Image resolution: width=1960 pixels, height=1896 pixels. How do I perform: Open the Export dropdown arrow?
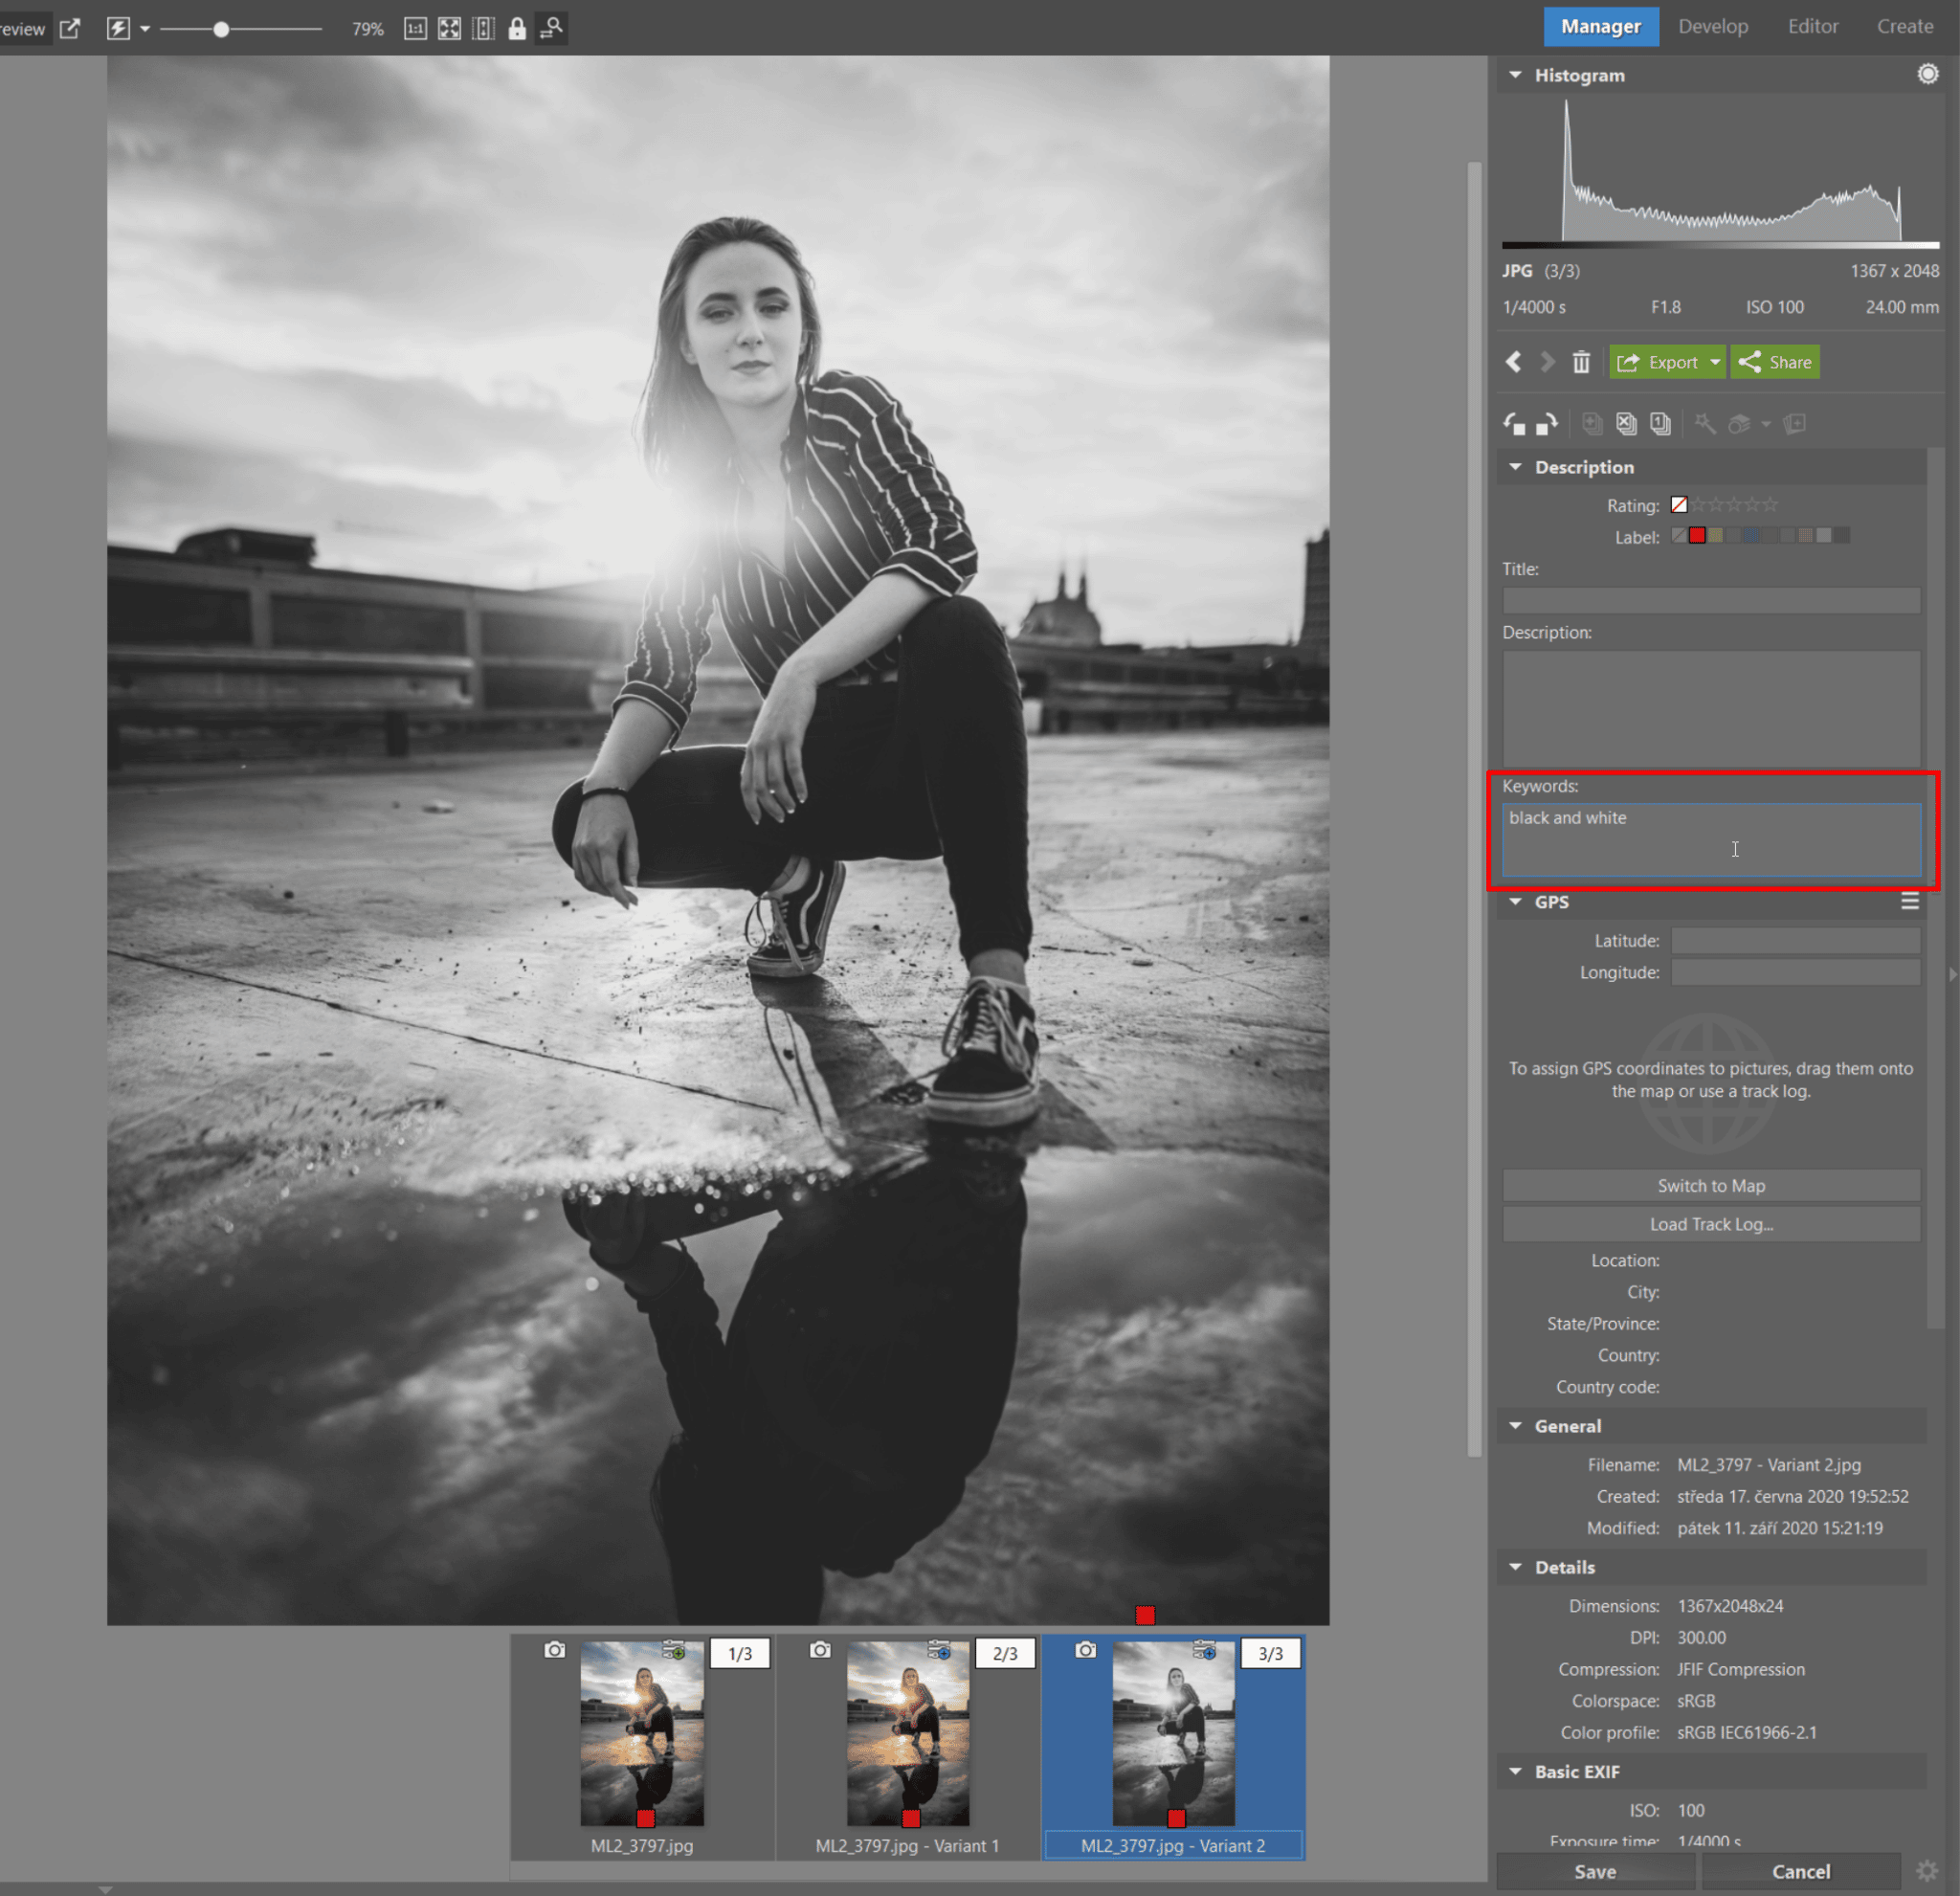1714,362
